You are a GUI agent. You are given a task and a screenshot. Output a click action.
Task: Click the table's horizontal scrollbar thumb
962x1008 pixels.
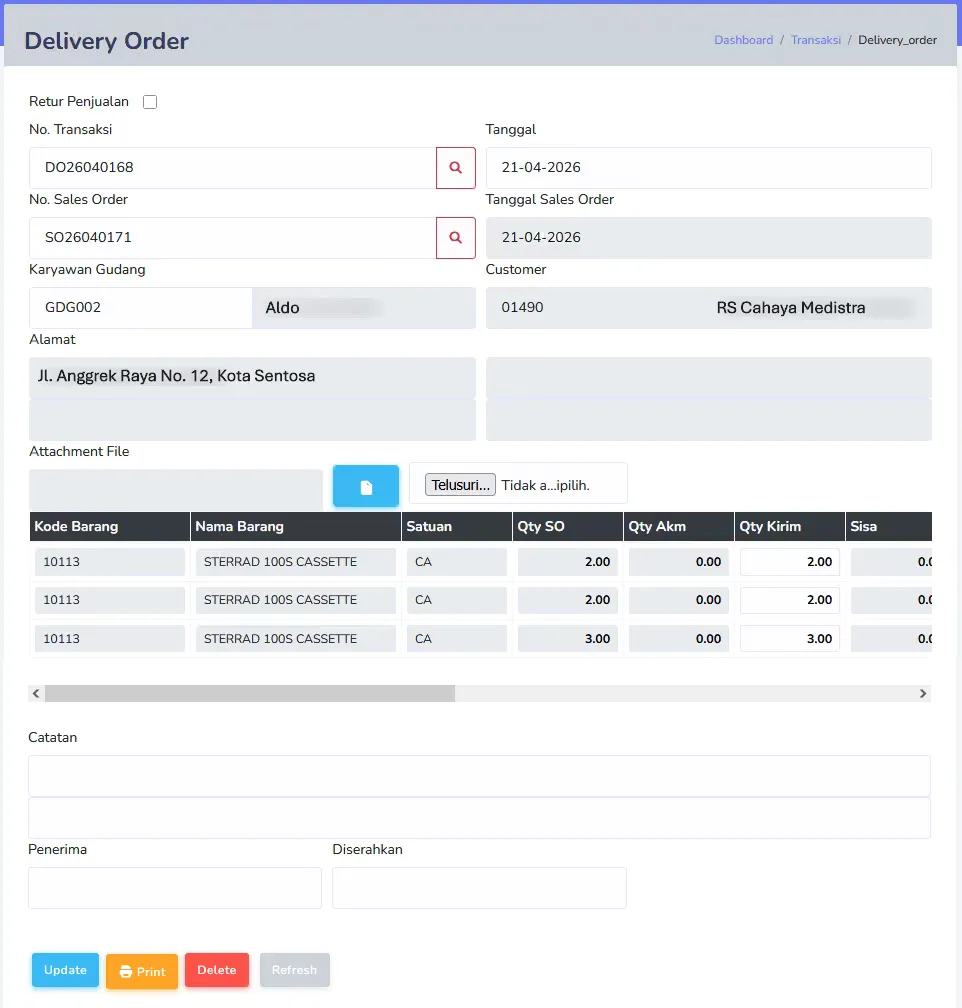coord(250,693)
